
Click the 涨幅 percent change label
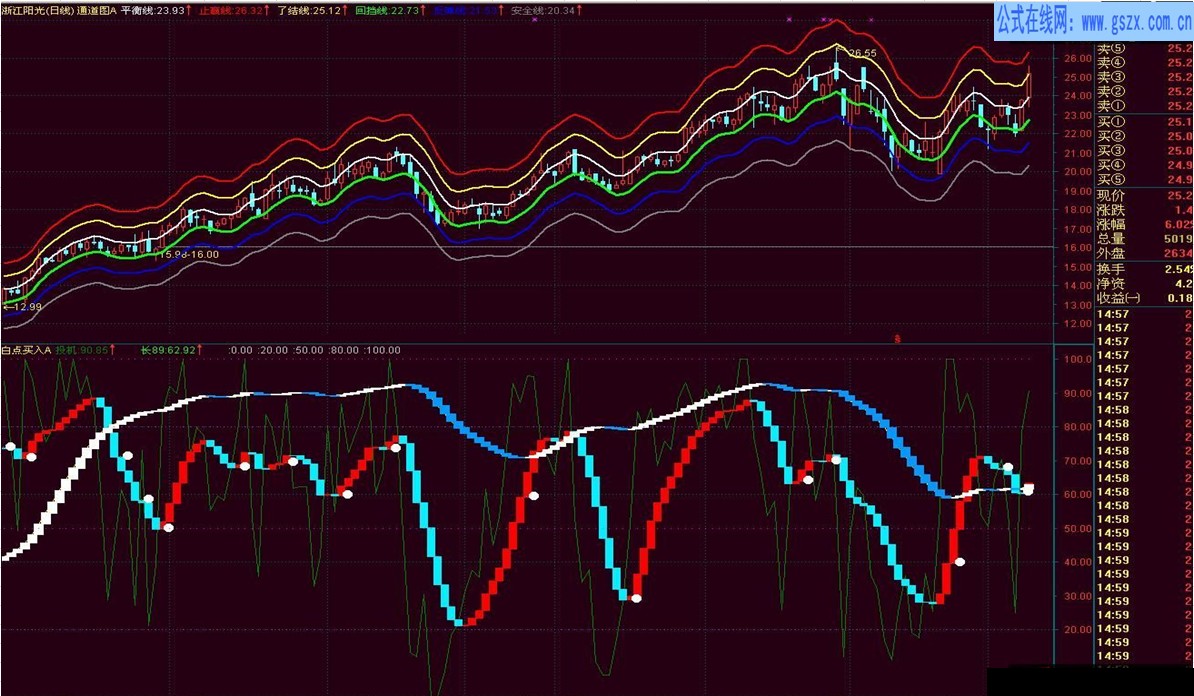click(1110, 225)
